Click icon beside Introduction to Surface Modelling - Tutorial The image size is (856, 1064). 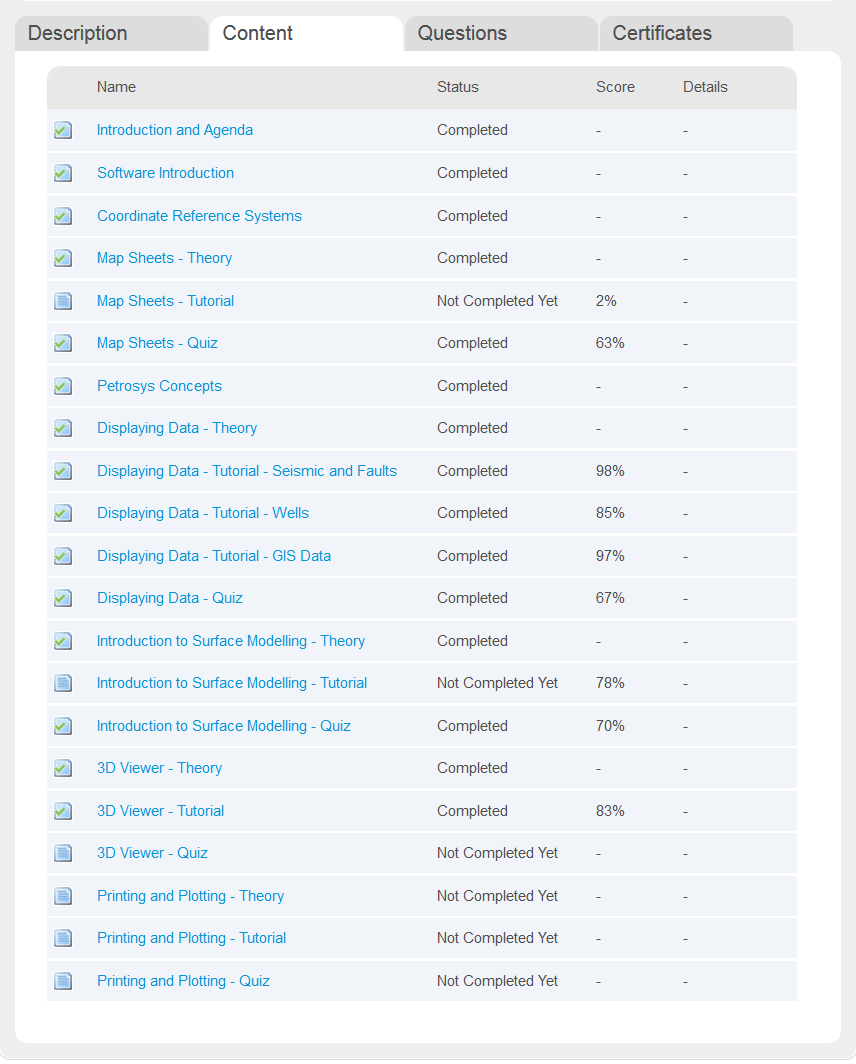pos(63,683)
